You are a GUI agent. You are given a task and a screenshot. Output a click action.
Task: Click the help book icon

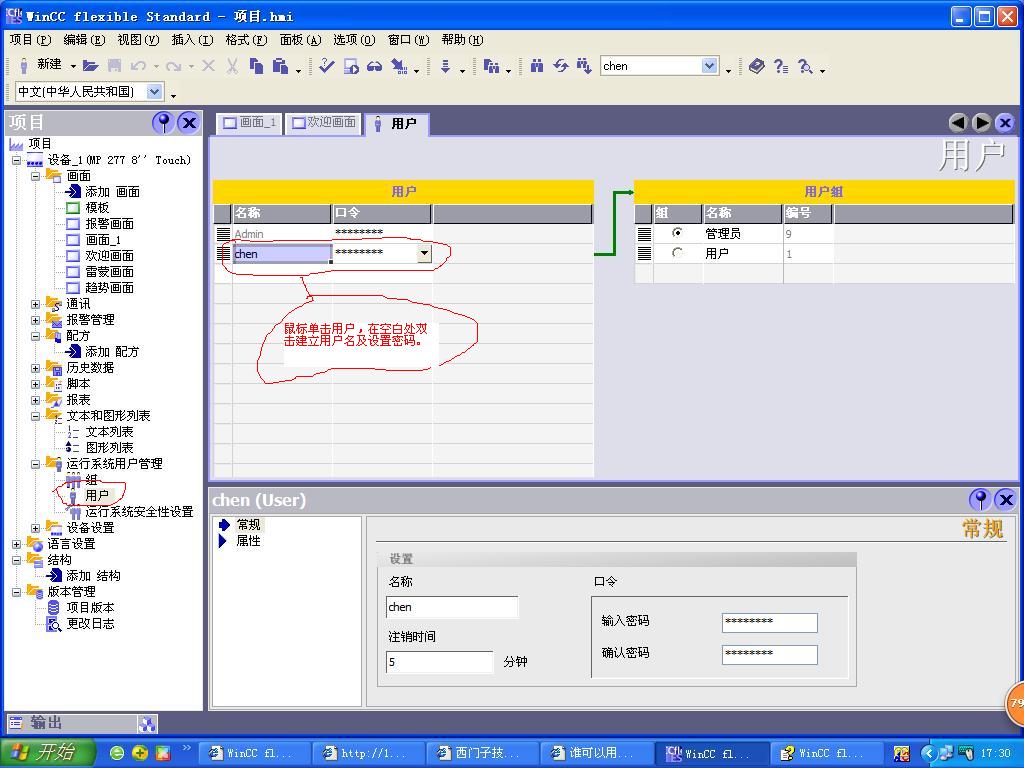point(756,65)
